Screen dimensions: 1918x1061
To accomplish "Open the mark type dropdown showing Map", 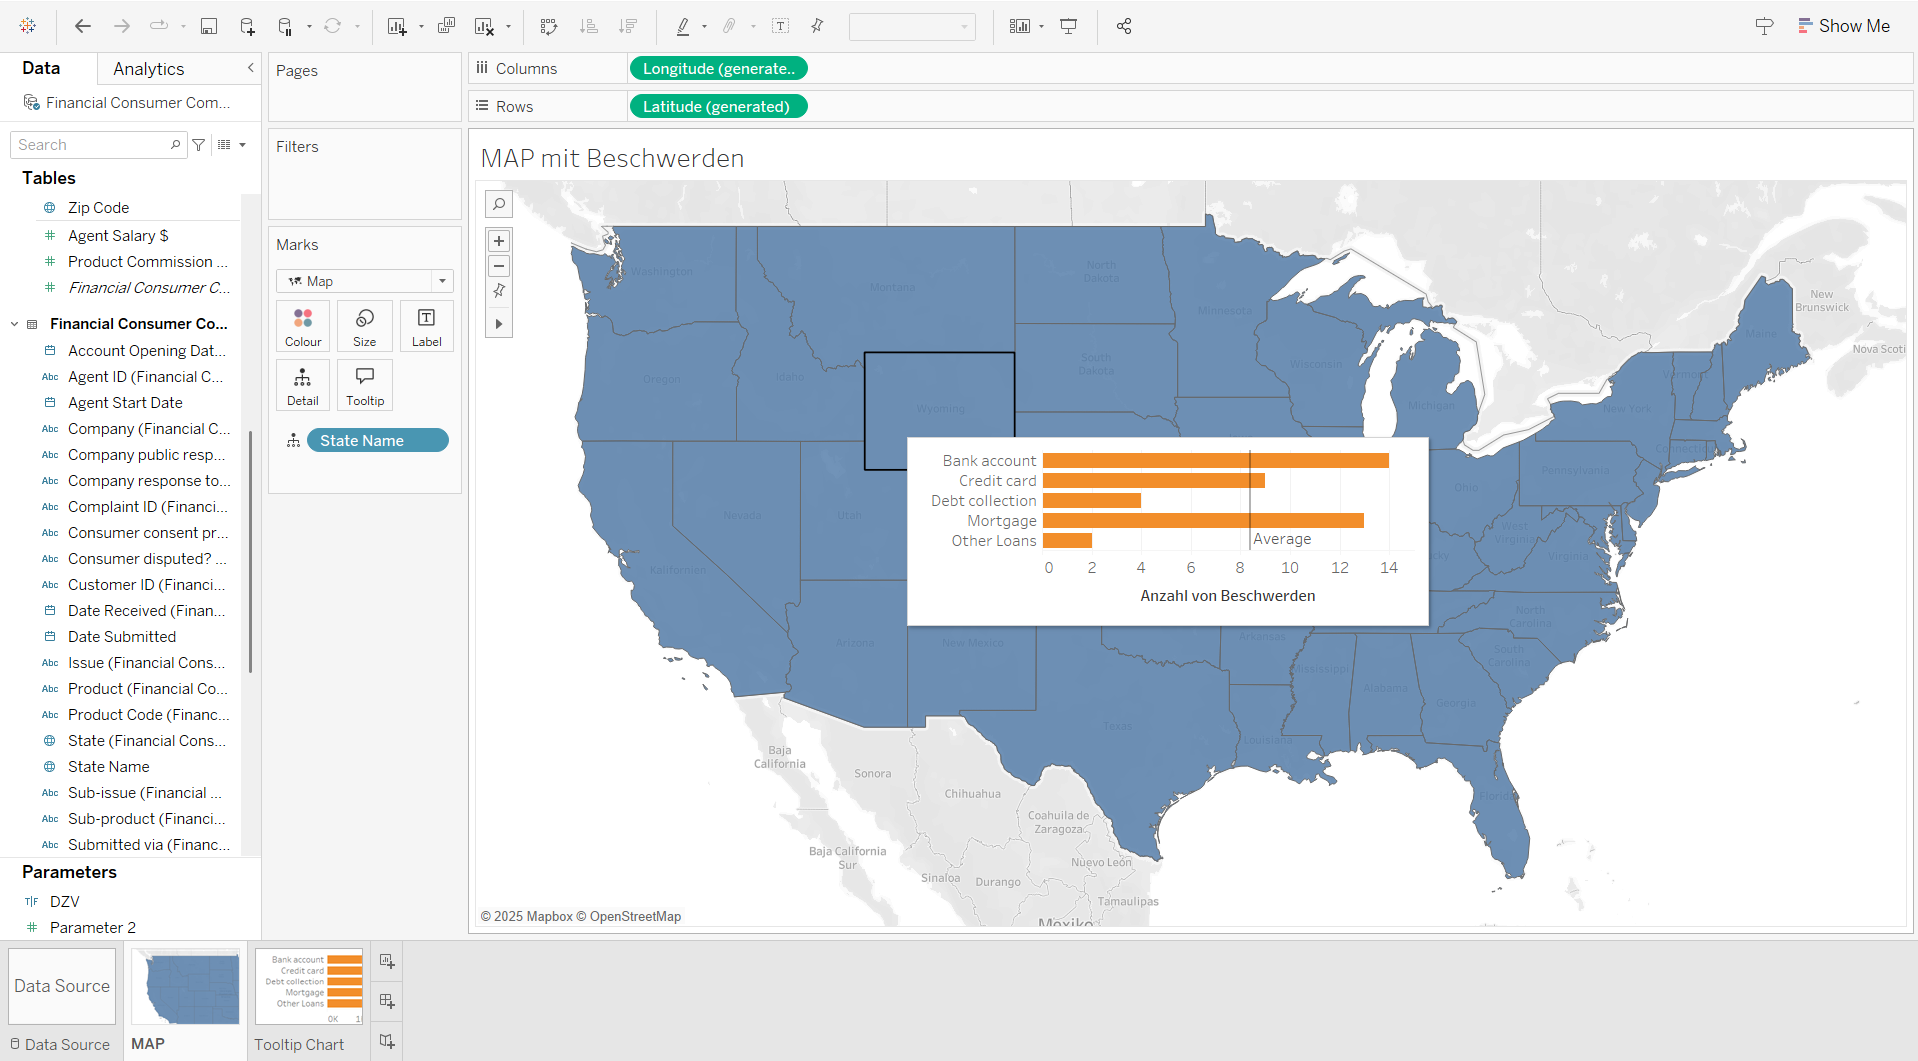I will click(x=441, y=280).
